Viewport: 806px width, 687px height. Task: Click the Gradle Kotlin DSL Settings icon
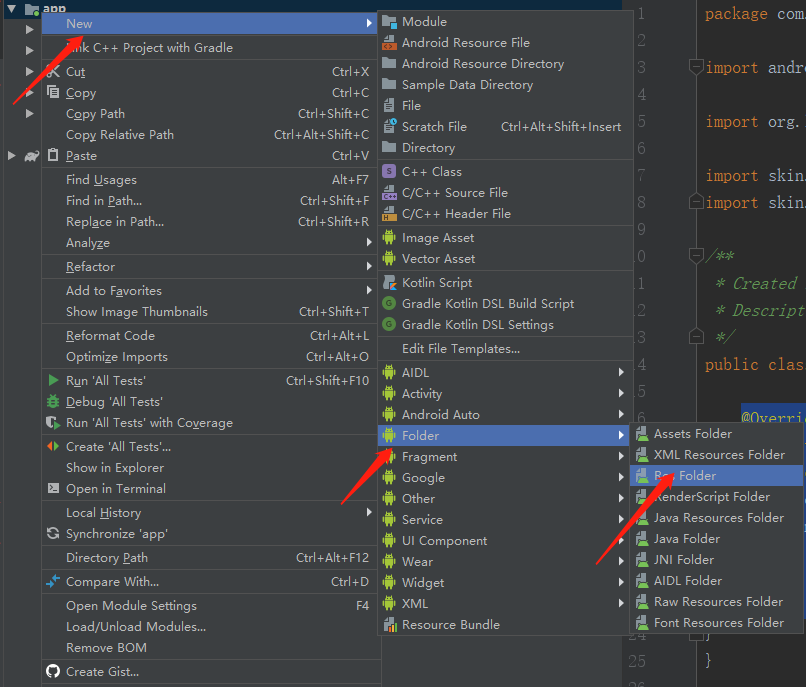(389, 324)
